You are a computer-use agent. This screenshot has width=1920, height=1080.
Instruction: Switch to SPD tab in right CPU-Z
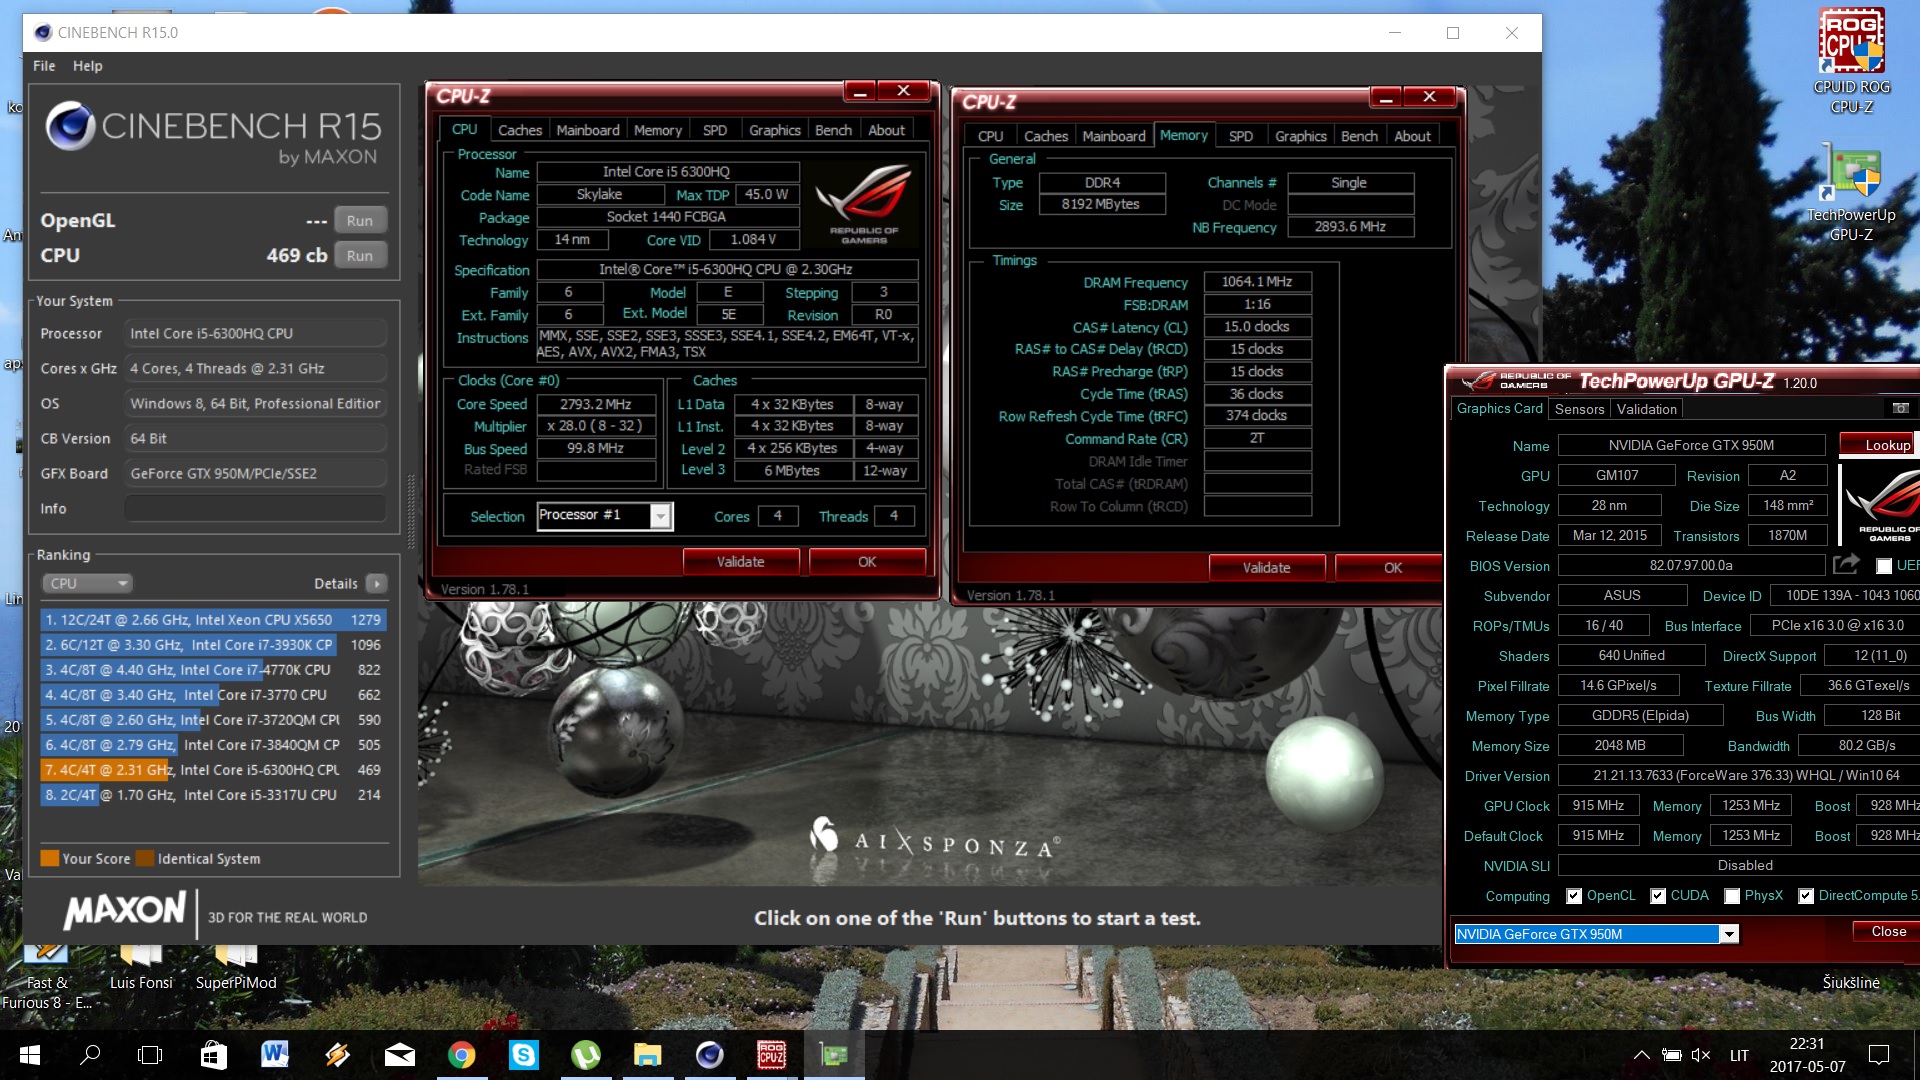click(x=1240, y=136)
